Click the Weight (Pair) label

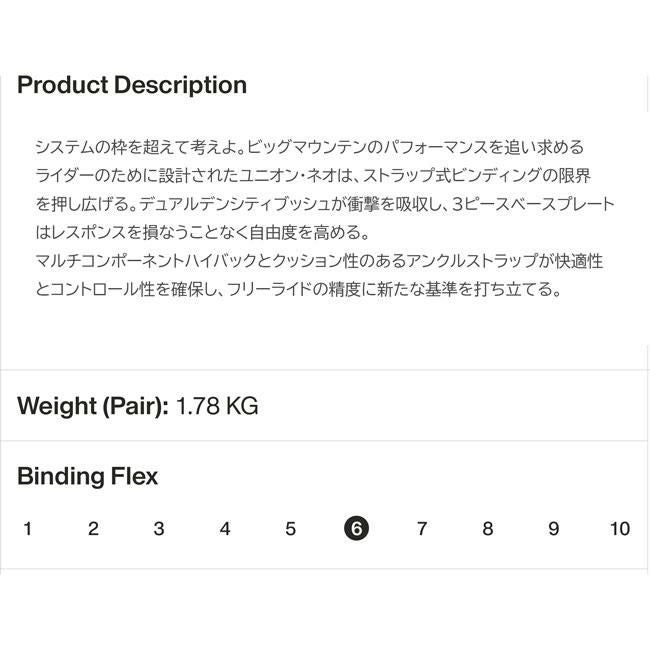click(x=93, y=406)
